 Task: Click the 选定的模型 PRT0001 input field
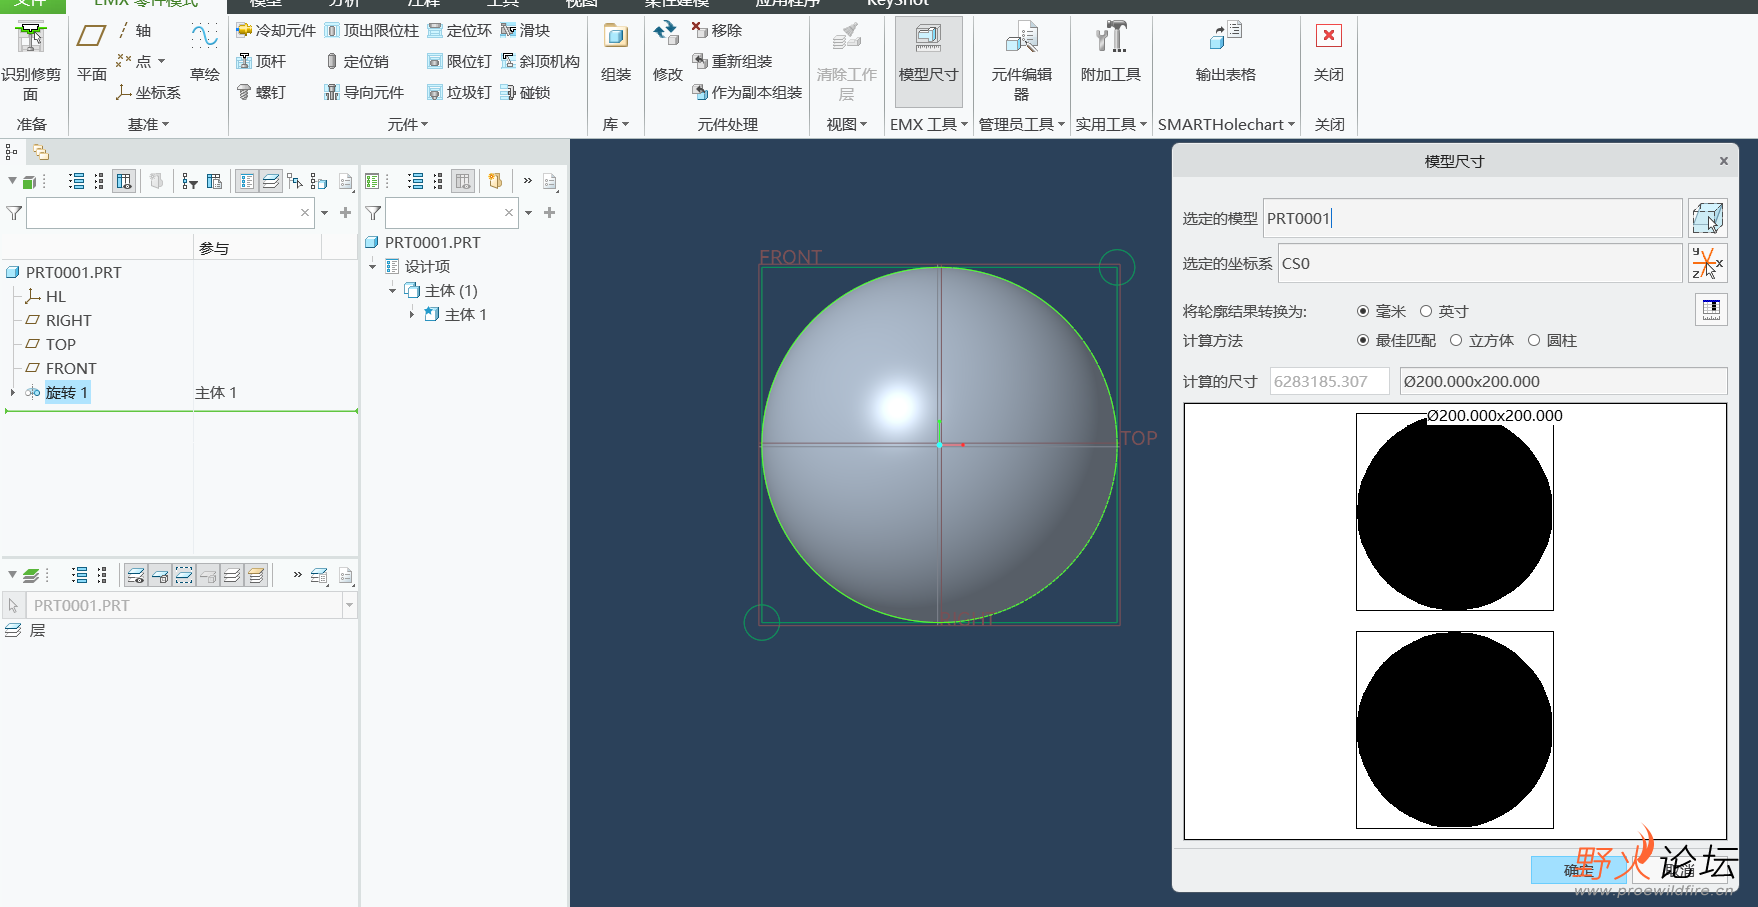point(1472,218)
